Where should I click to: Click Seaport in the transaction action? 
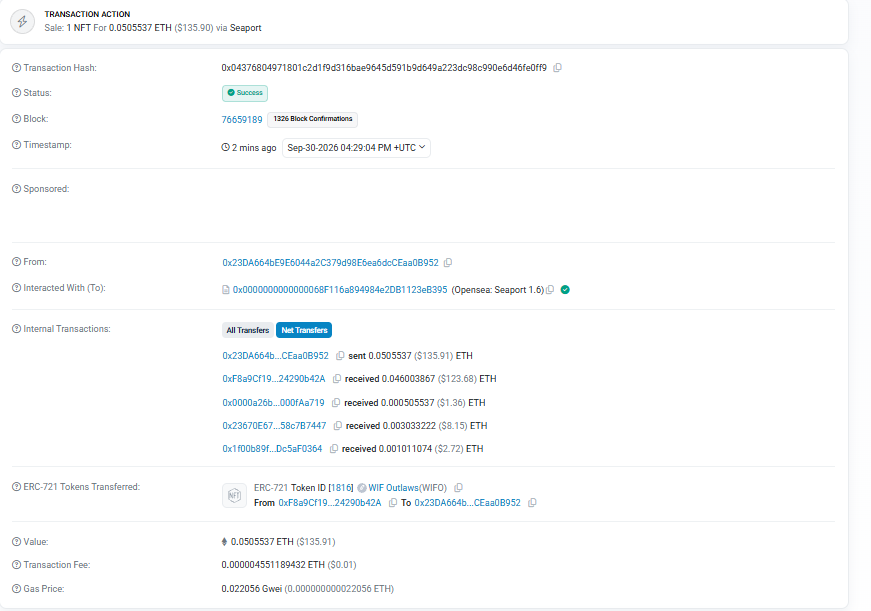pyautogui.click(x=246, y=28)
